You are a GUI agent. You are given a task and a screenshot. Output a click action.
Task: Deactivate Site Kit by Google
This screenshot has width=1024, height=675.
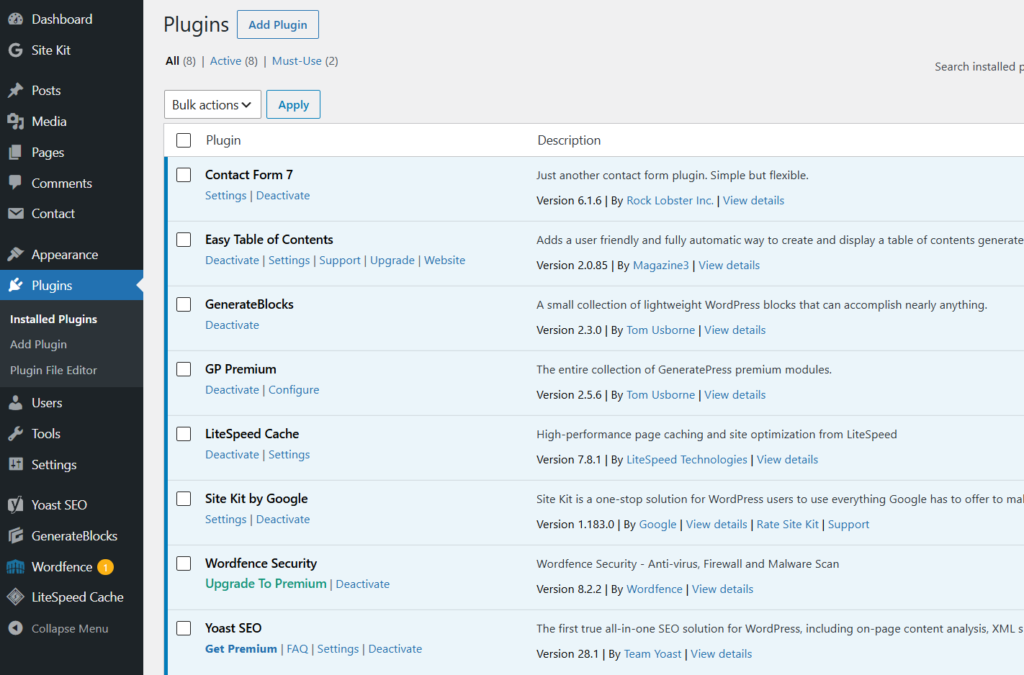point(283,519)
